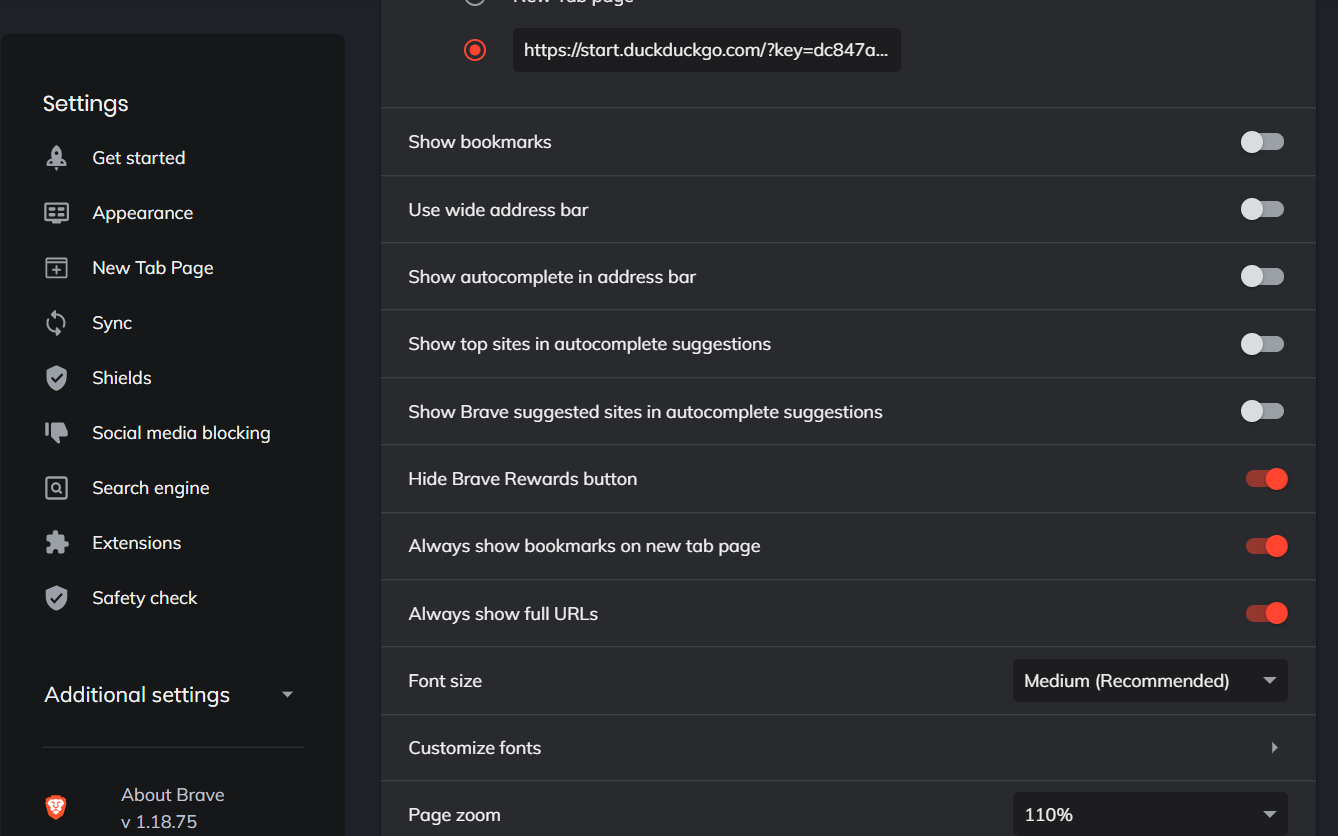Turn off Hide Brave Rewards button toggle
Viewport: 1338px width, 836px height.
[x=1266, y=479]
